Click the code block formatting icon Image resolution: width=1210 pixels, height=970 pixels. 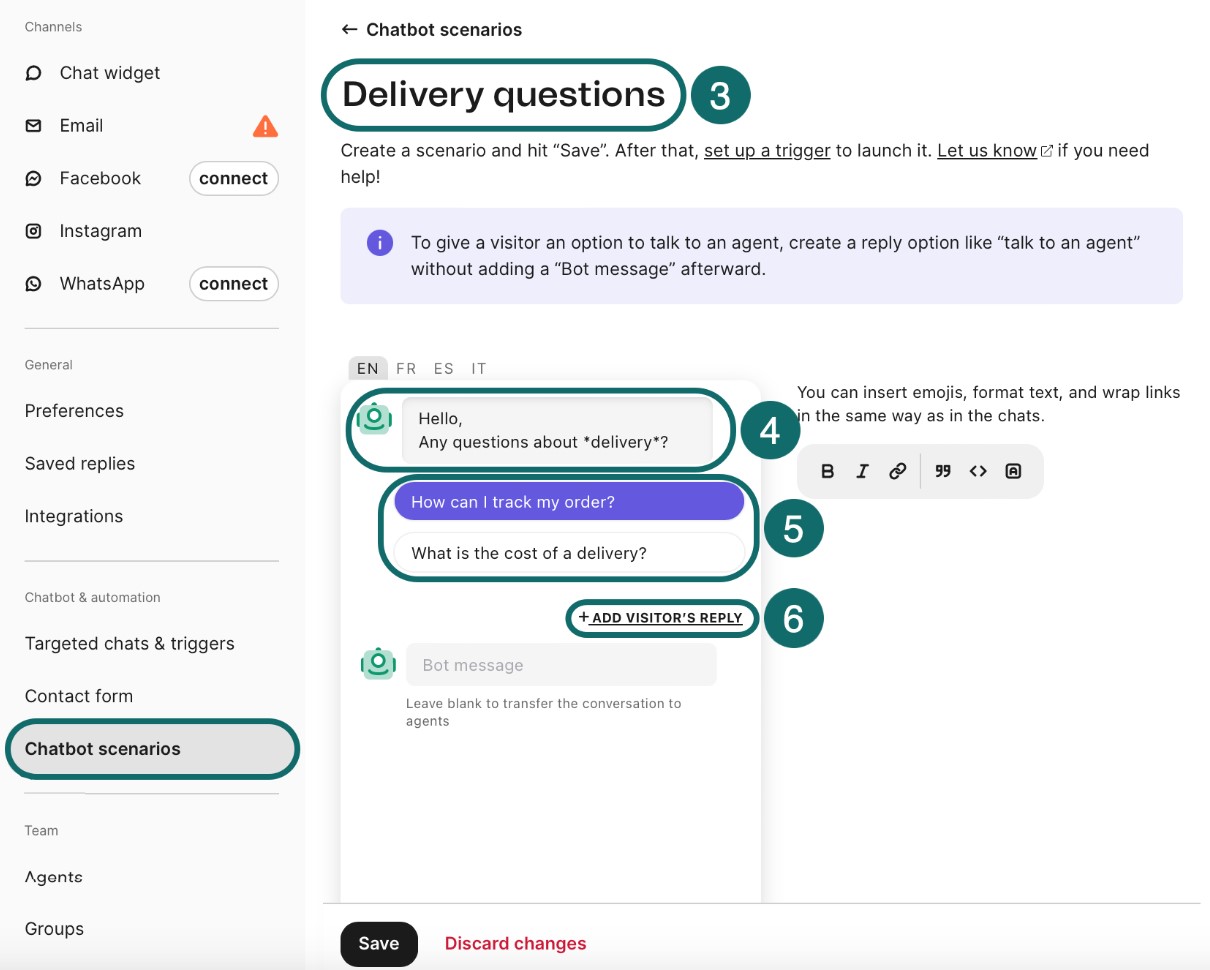point(1013,471)
